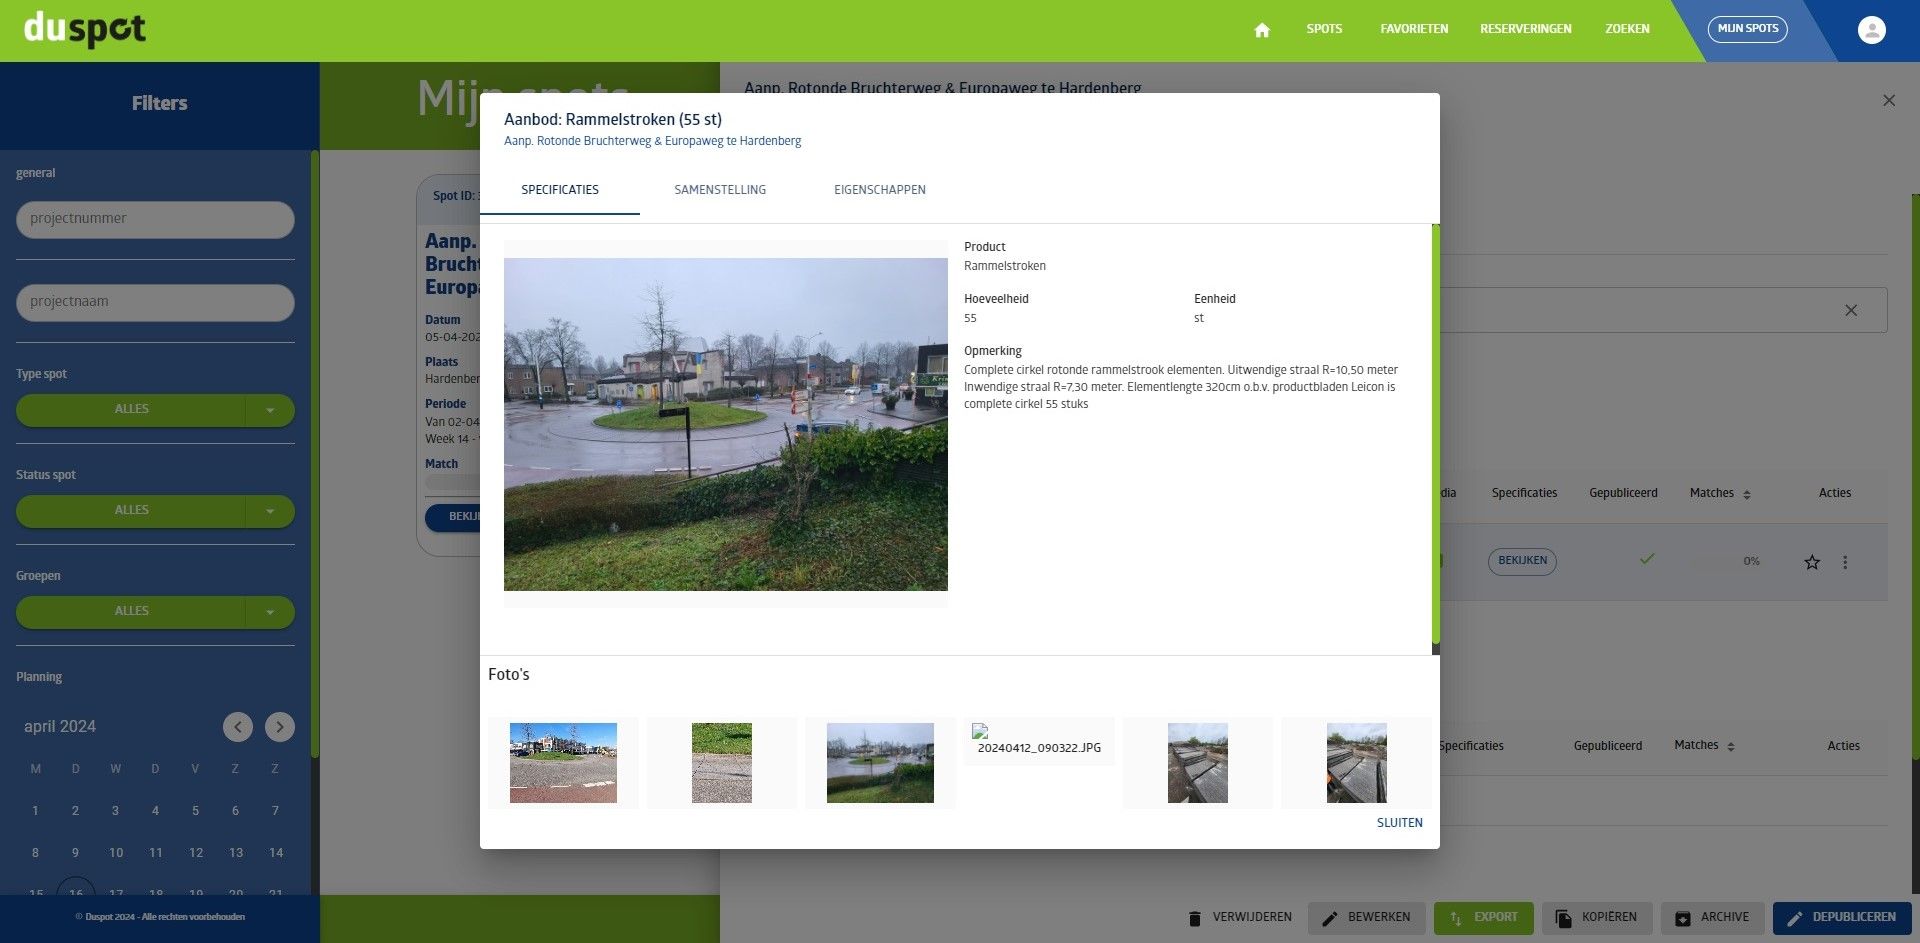Image resolution: width=1920 pixels, height=943 pixels.
Task: Select the first roundabout photo thumbnail
Action: click(x=563, y=763)
